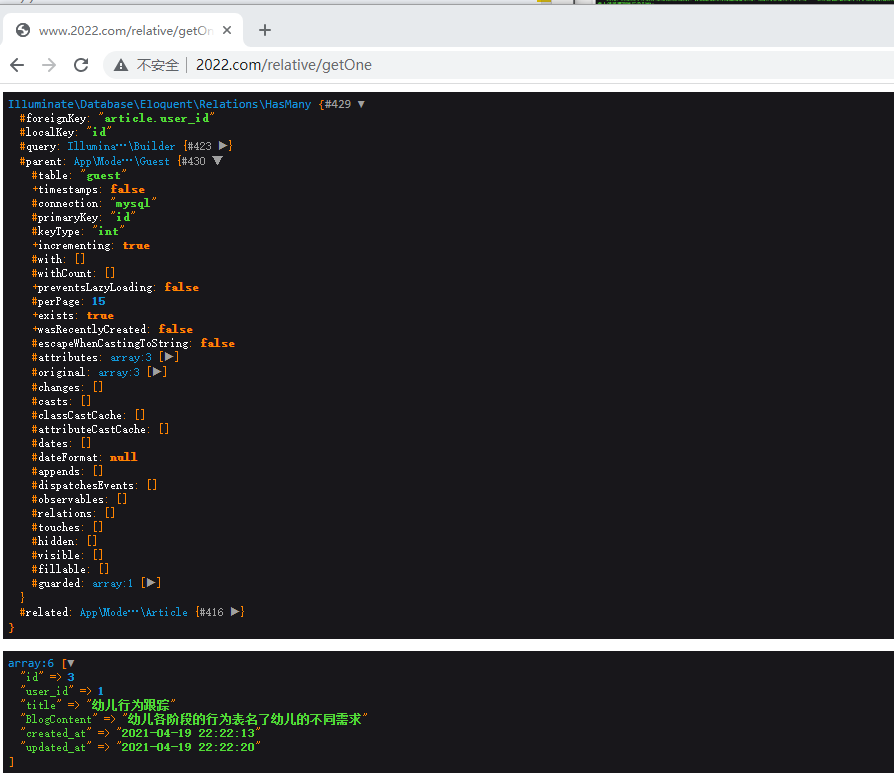This screenshot has width=894, height=780.
Task: Click the "article.user_id" foreignKey value
Action: (156, 118)
